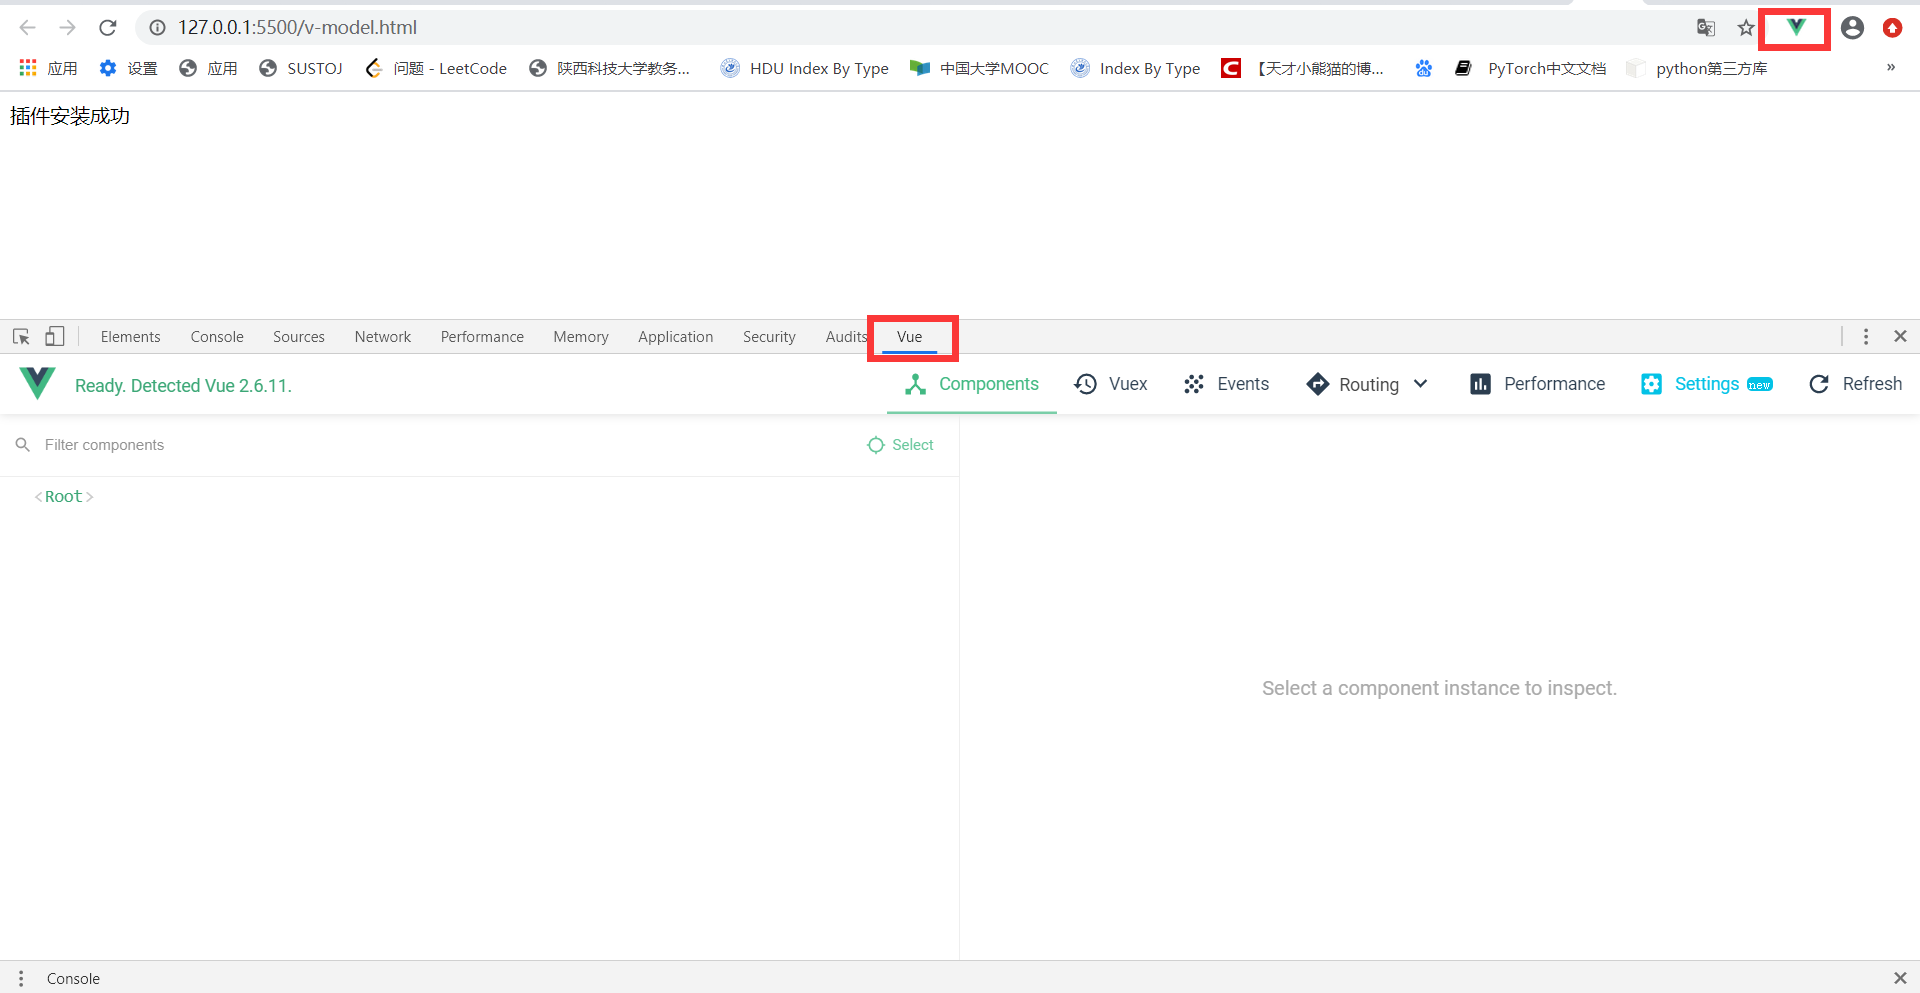Show more bookmarks with the chevron
The height and width of the screenshot is (993, 1920).
pyautogui.click(x=1891, y=68)
